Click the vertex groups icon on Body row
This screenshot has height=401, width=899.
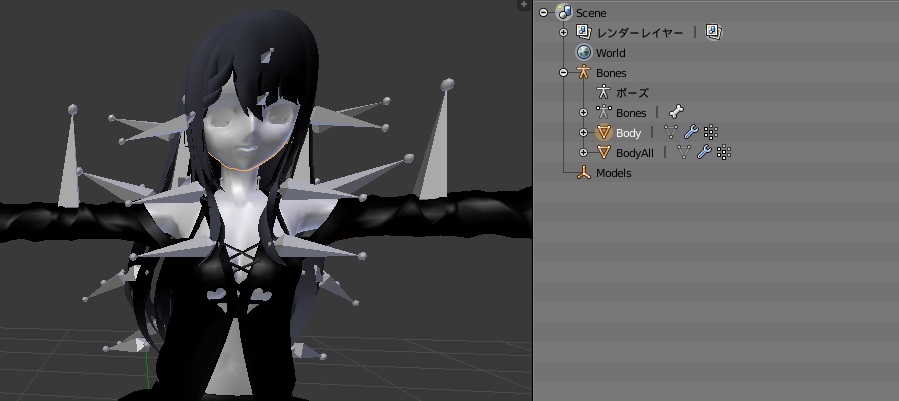point(710,133)
